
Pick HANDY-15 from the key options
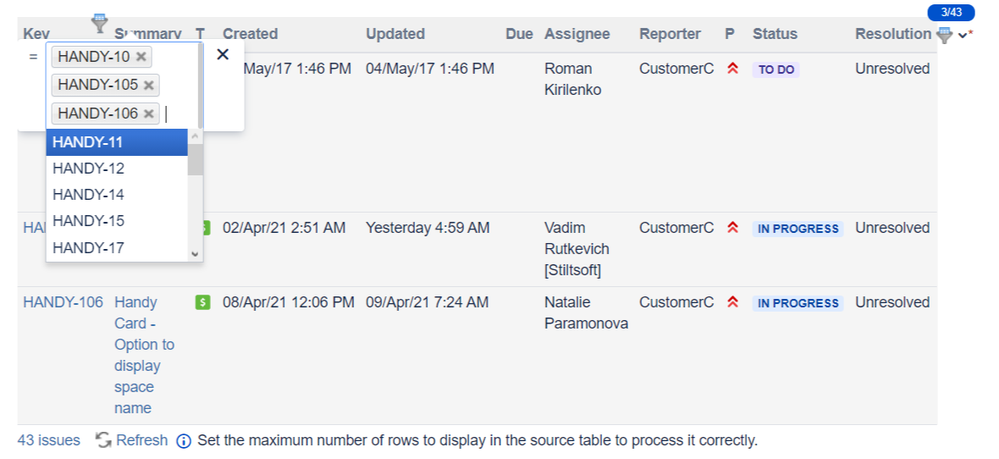117,221
